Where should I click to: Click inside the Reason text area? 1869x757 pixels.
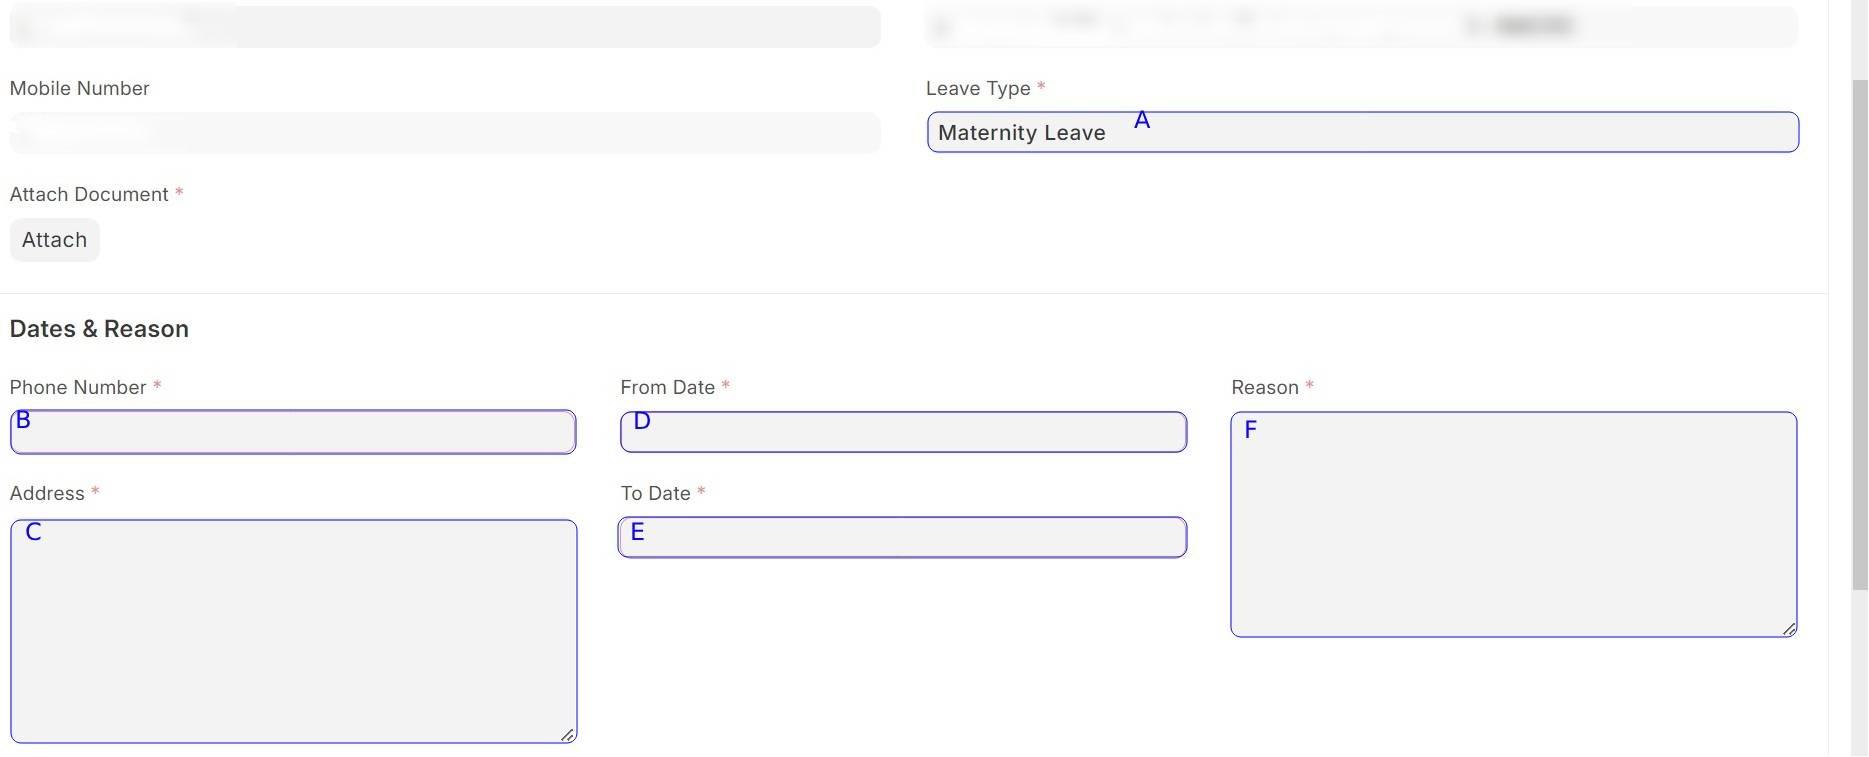click(1513, 525)
